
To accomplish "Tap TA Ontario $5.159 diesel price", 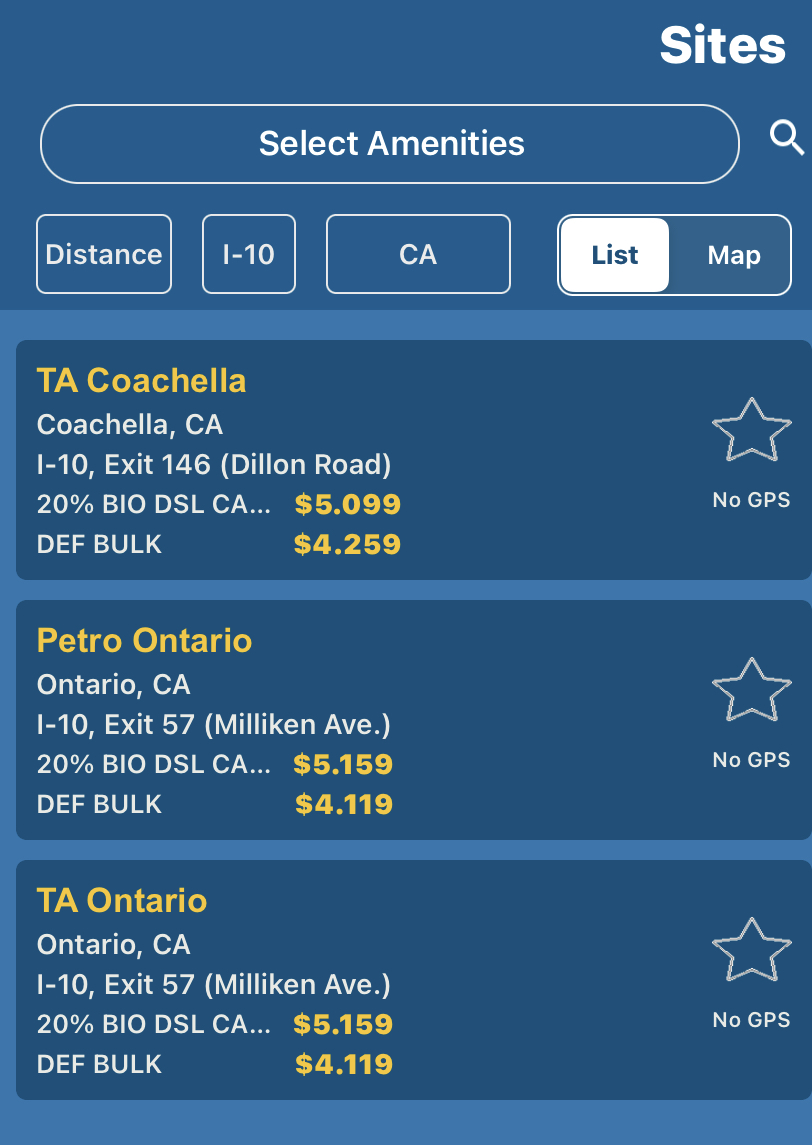I will click(x=343, y=1025).
